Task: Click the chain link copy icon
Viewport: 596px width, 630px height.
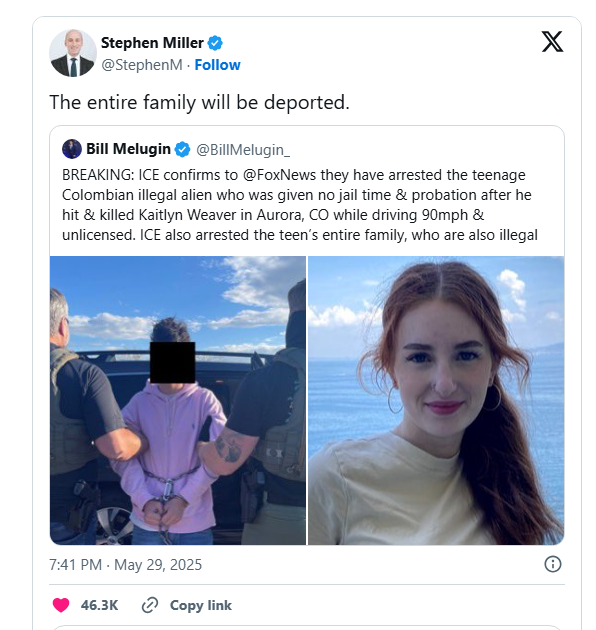Action: click(x=150, y=605)
